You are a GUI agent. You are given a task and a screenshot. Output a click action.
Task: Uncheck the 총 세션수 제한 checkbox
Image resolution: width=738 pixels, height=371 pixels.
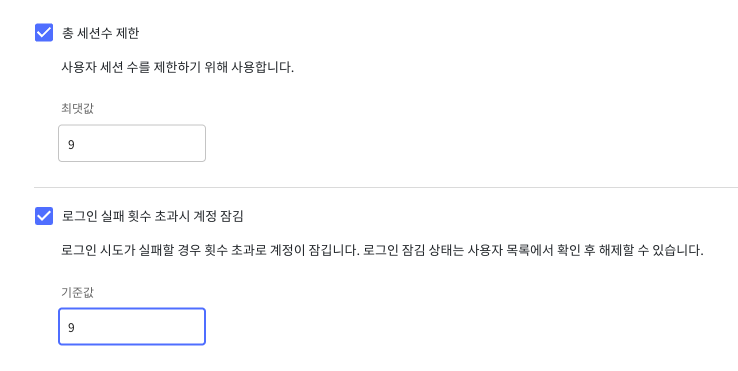[x=44, y=33]
